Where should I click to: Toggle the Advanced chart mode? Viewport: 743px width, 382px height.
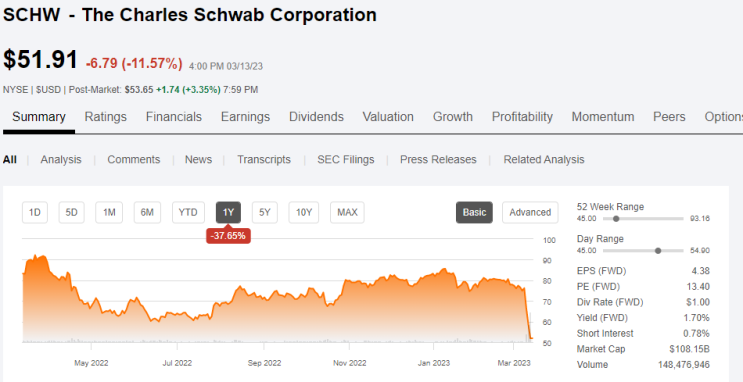pos(530,212)
